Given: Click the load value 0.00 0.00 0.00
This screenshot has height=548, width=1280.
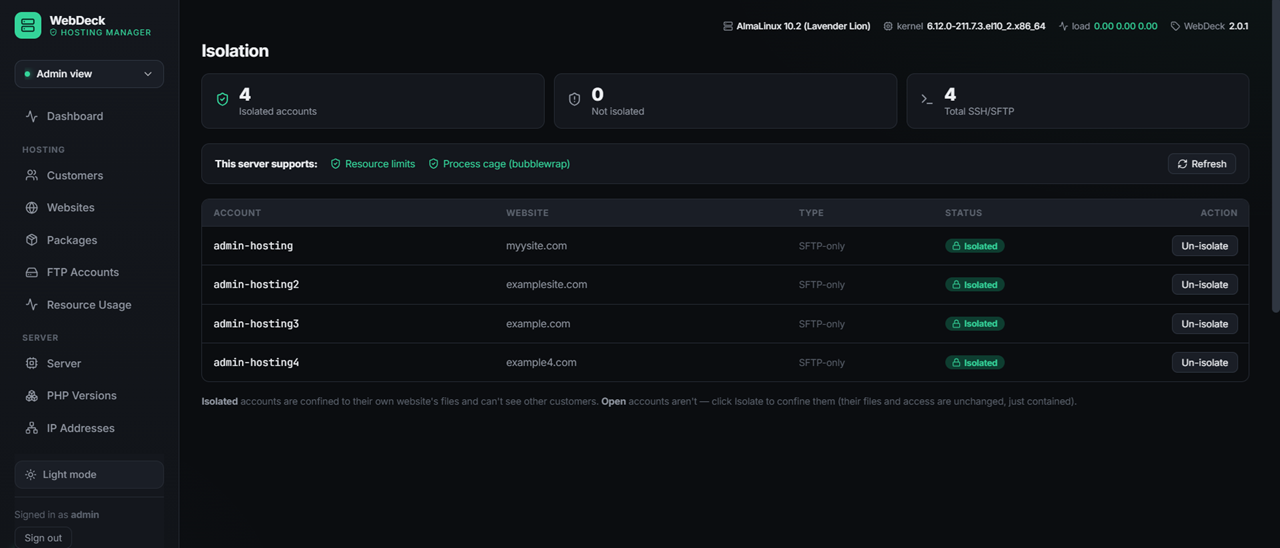Looking at the screenshot, I should click(1126, 26).
